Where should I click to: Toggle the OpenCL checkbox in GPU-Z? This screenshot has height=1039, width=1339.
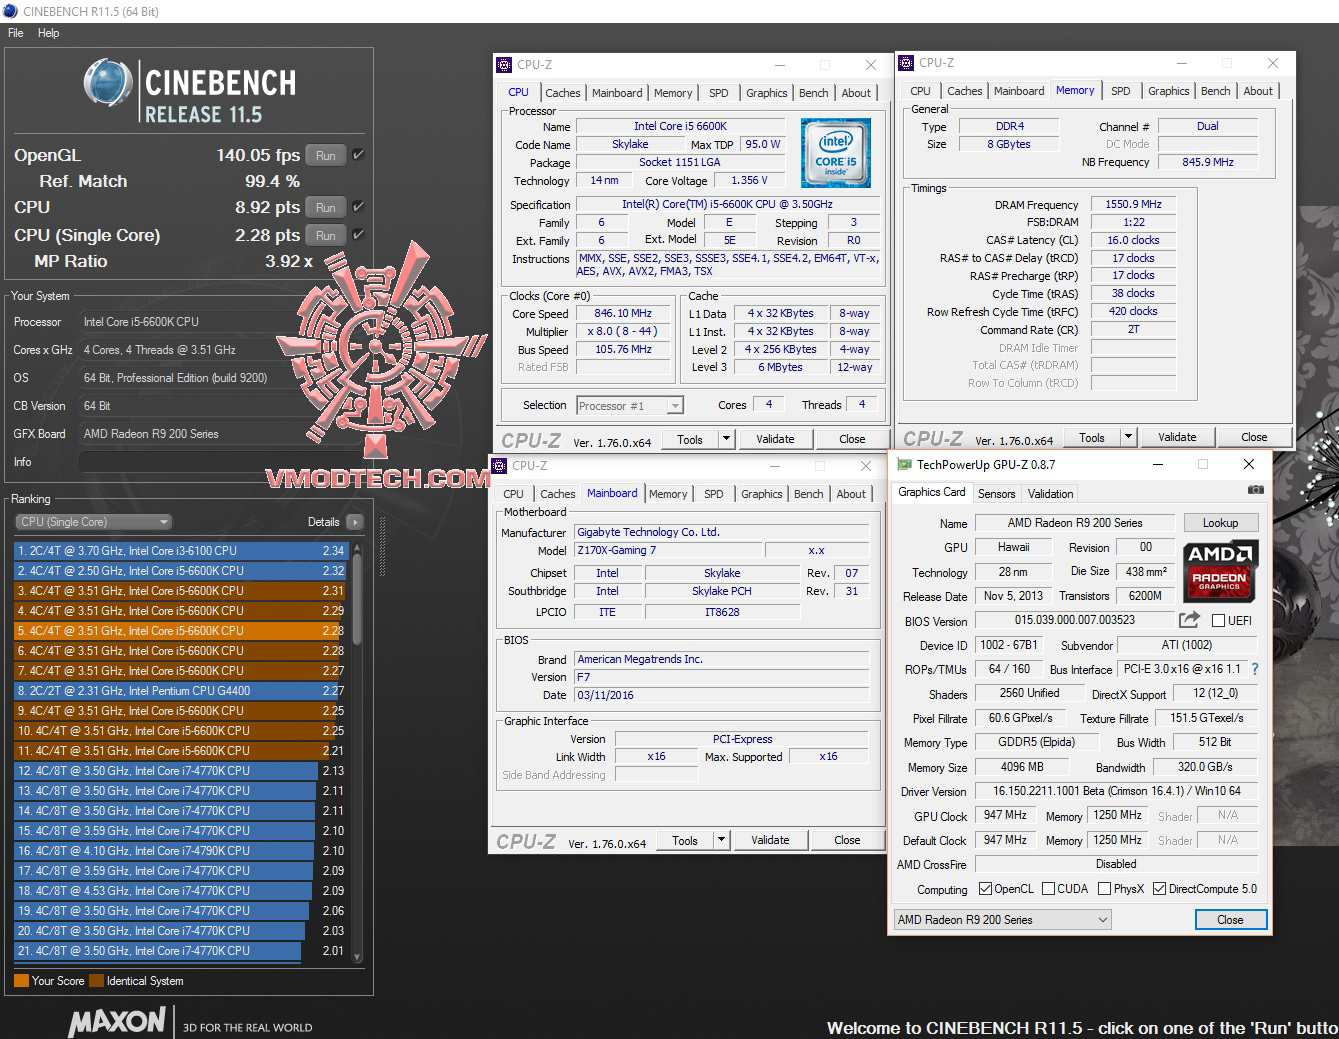coord(985,889)
